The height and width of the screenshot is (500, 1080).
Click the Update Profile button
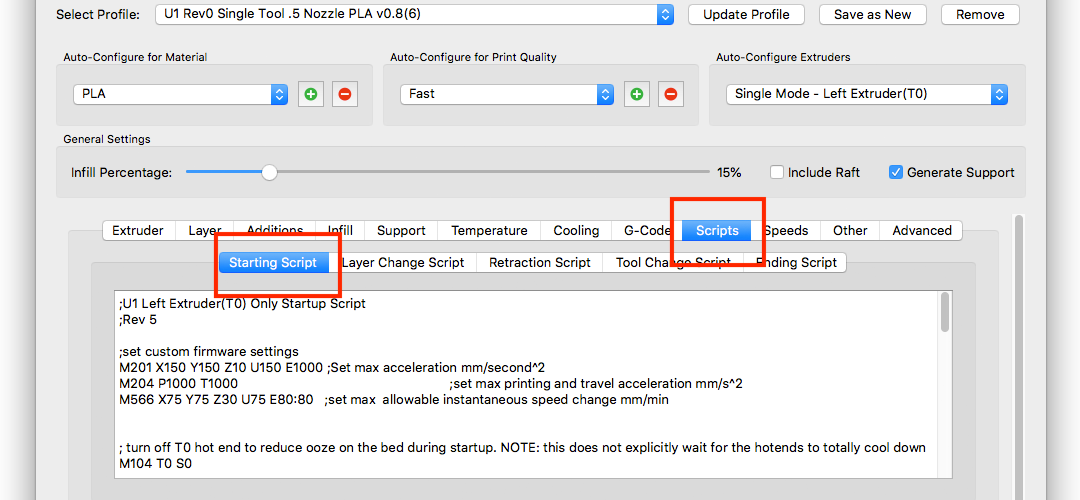[746, 14]
